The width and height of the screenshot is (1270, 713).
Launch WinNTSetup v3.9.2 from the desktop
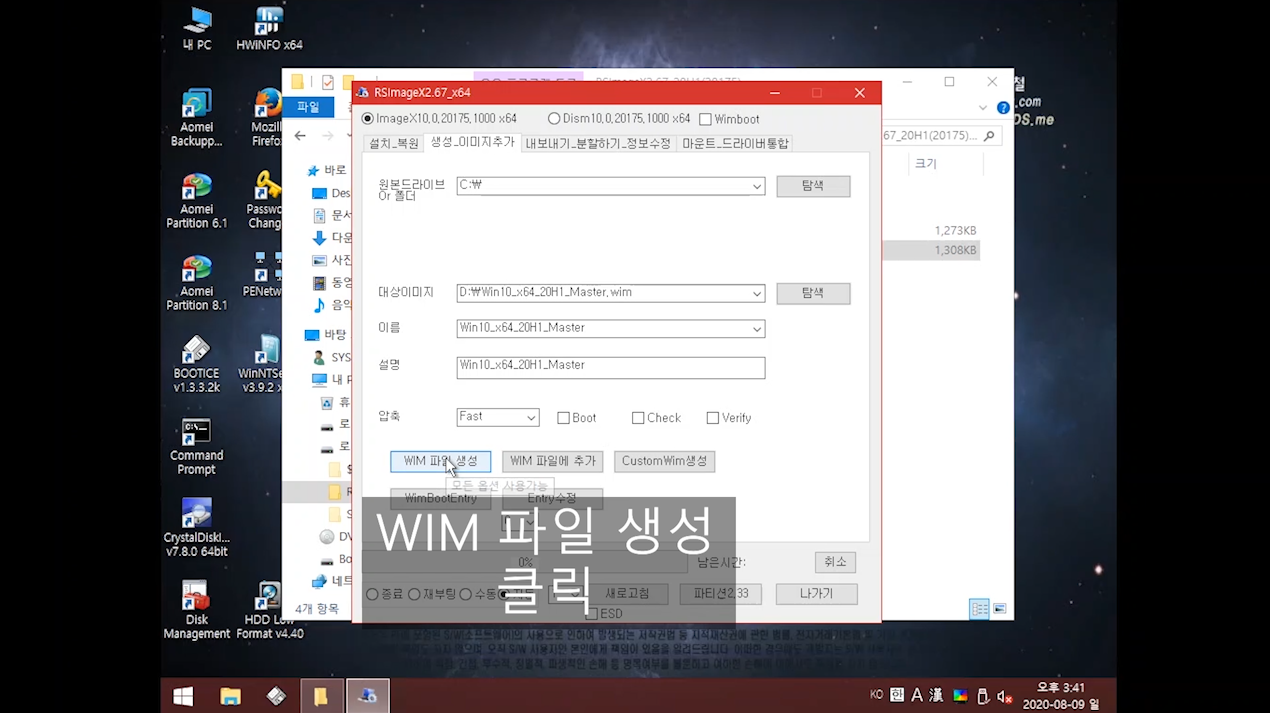coord(261,364)
